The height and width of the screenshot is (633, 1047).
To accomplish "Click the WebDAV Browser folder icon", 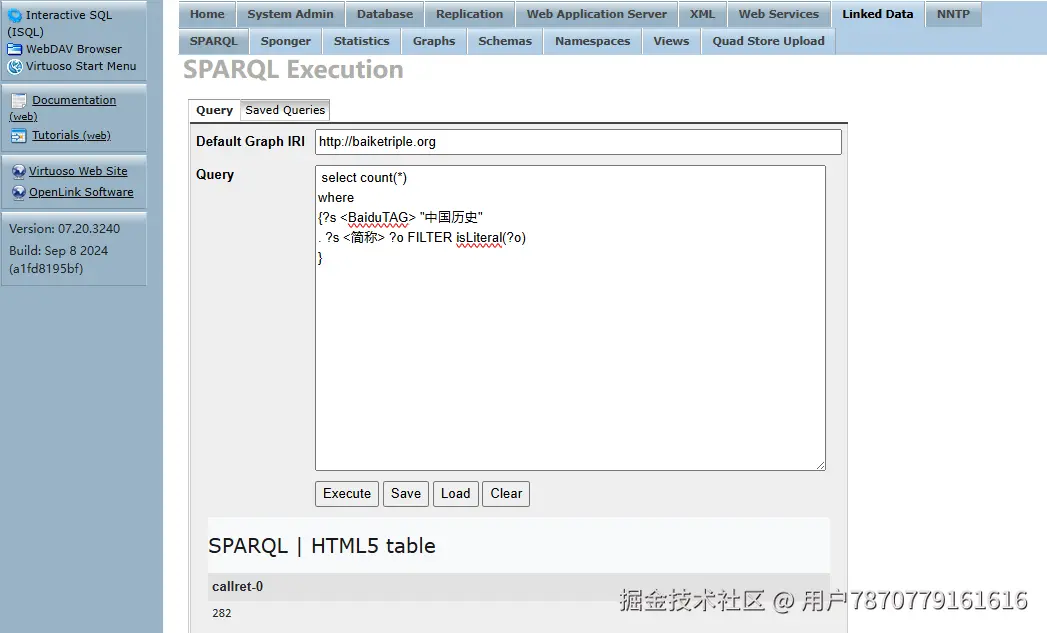I will click(15, 49).
